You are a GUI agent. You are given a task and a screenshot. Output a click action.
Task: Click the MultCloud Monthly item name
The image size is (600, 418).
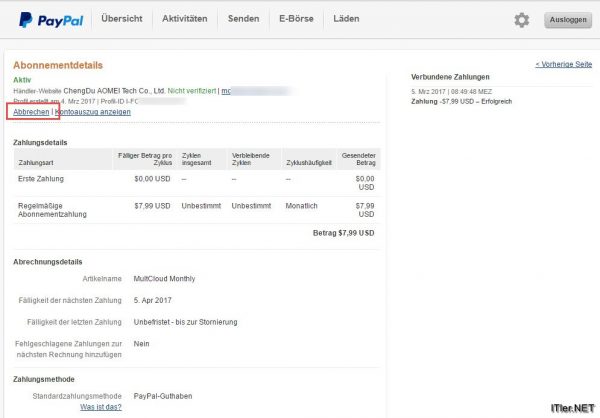click(164, 279)
